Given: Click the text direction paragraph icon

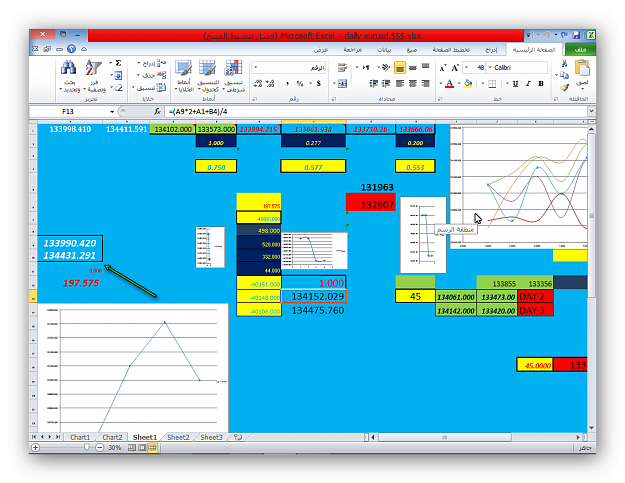Looking at the screenshot, I should pos(366,67).
